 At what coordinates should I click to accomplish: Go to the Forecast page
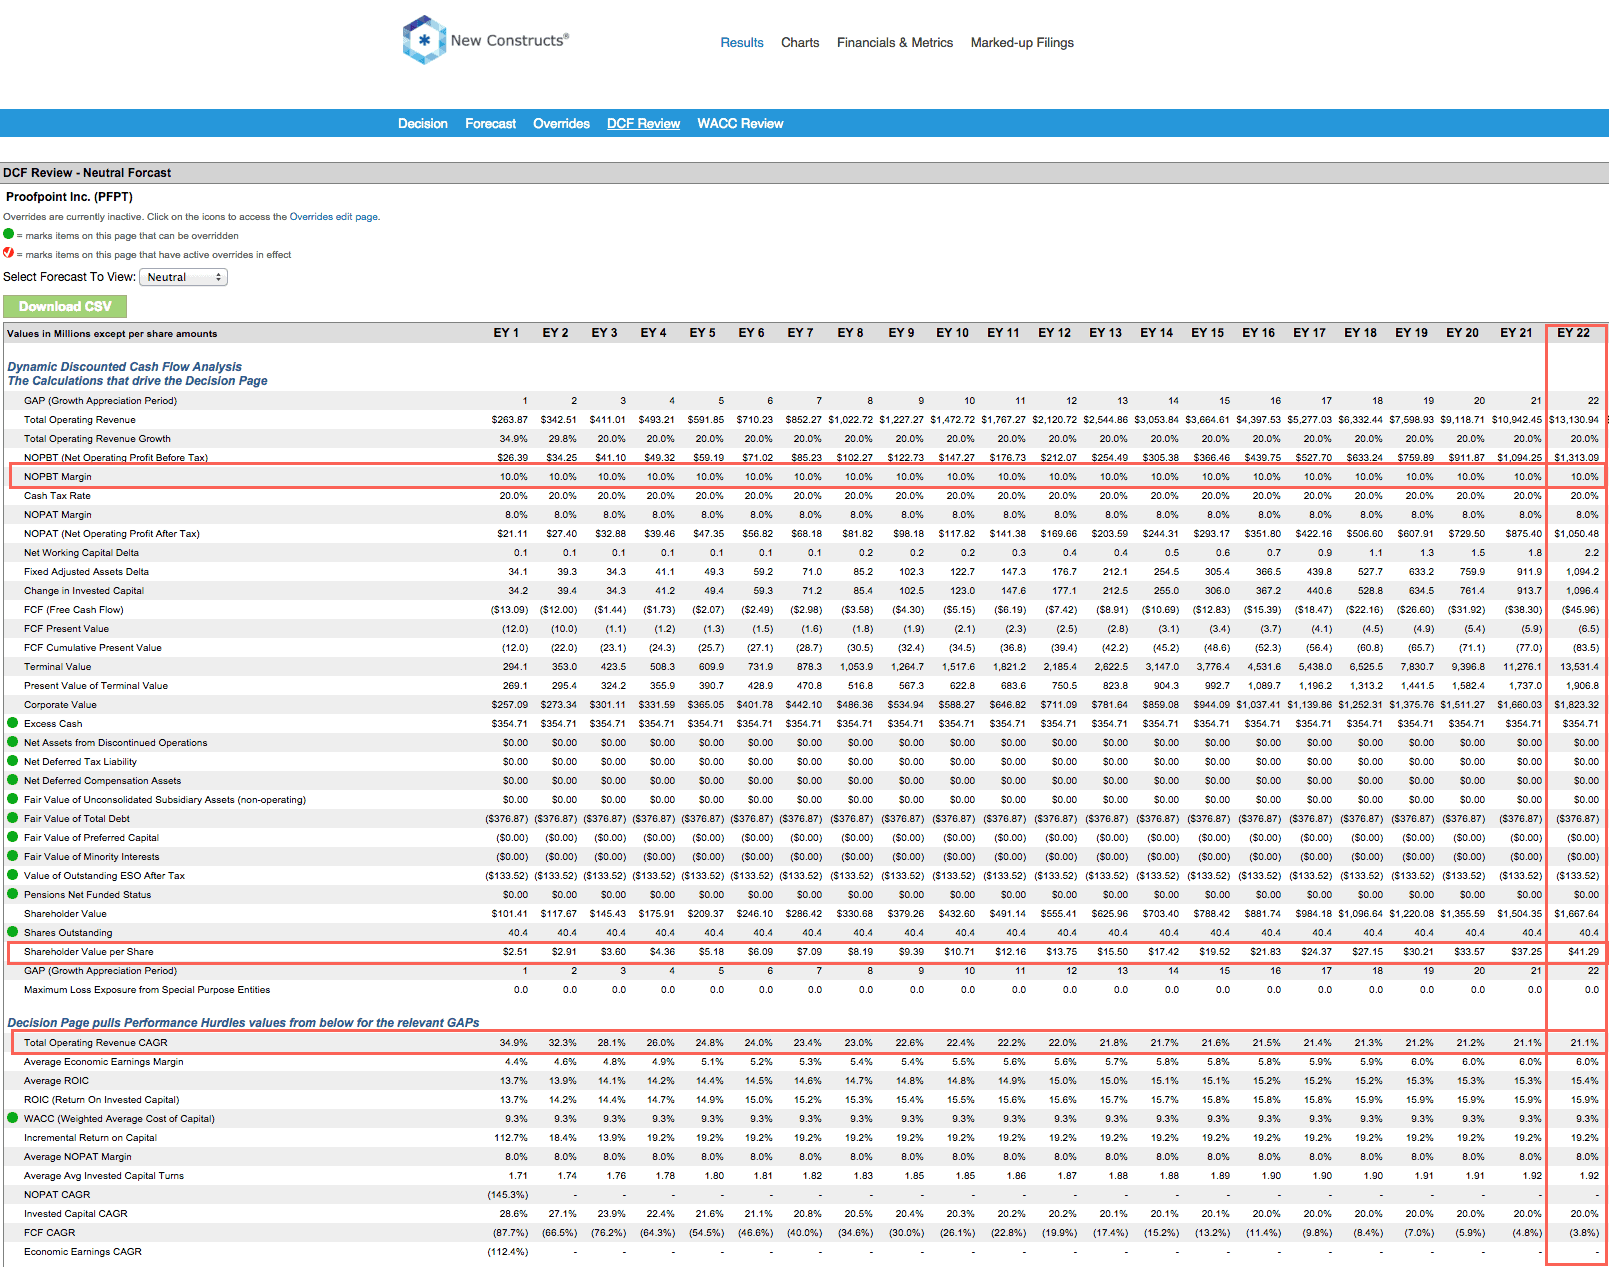click(x=491, y=123)
